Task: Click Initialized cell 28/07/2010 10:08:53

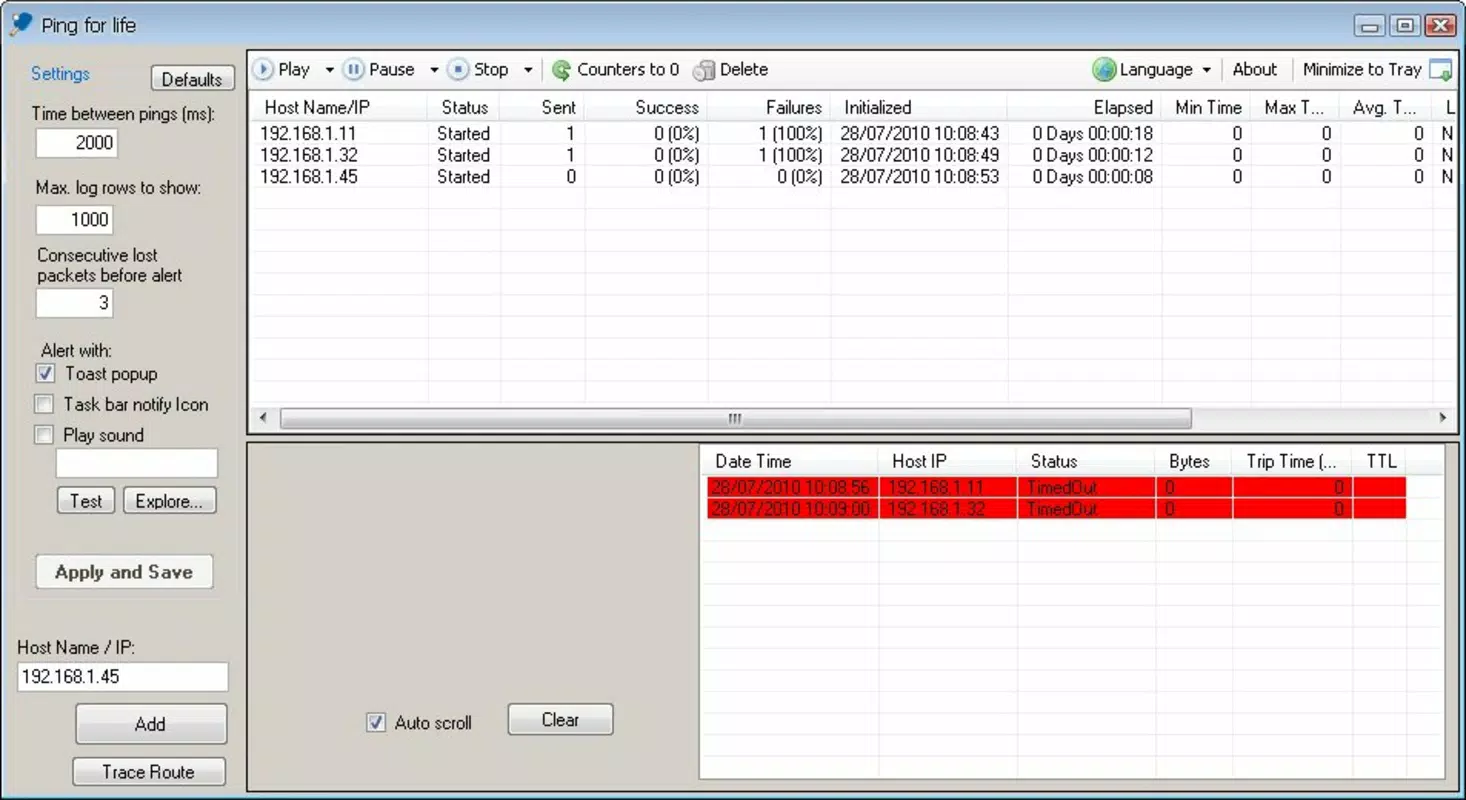Action: coord(919,177)
